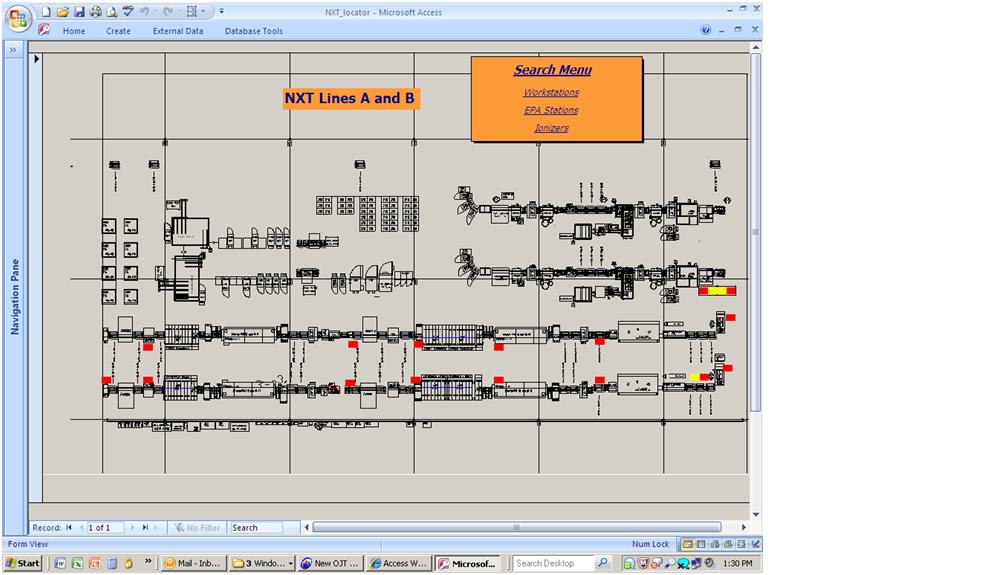Switch to the External Data tab
The image size is (1000, 575).
click(x=178, y=31)
